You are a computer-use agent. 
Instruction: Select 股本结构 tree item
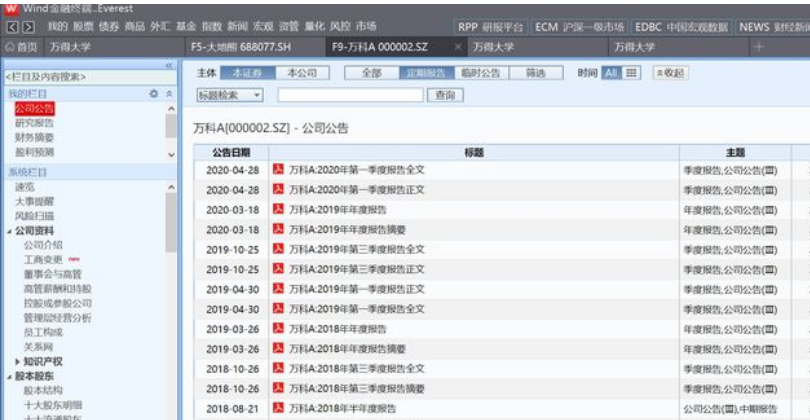click(x=43, y=391)
